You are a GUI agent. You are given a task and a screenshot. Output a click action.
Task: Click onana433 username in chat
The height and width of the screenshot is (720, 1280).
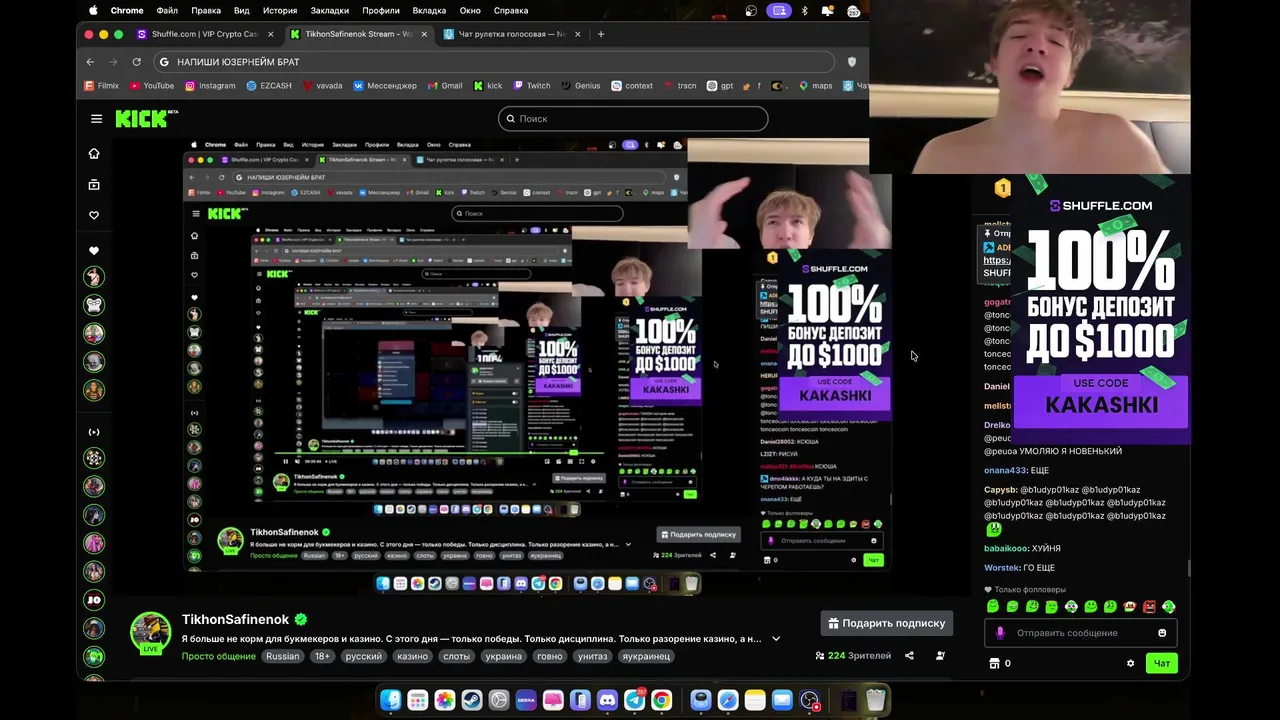pyautogui.click(x=1005, y=471)
